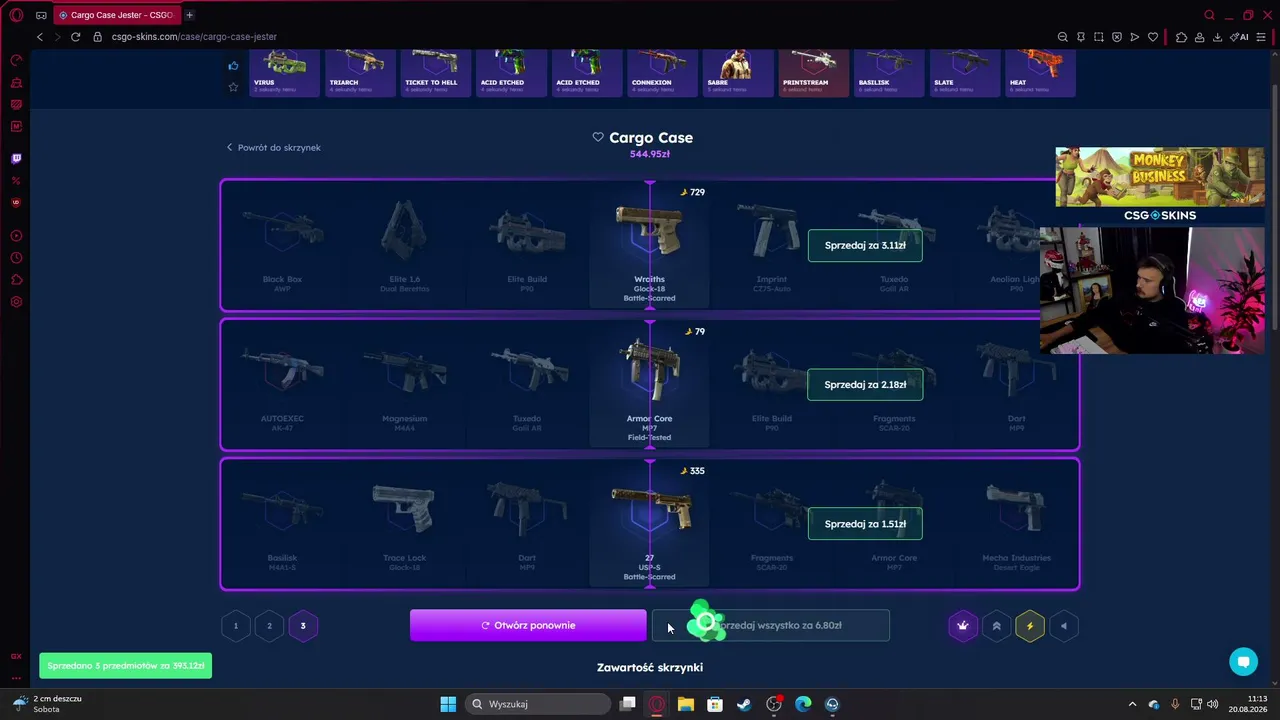Sell the Wraiths Glock-18 for 3.11zł
This screenshot has height=720, width=1280.
click(x=865, y=245)
